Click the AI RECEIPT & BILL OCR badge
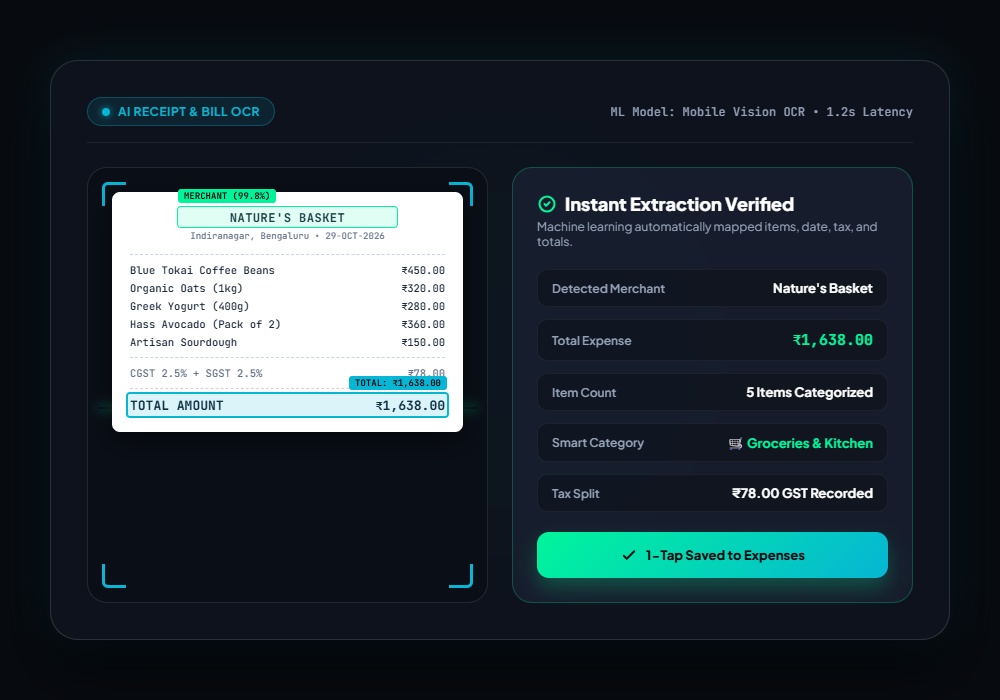 pyautogui.click(x=181, y=112)
